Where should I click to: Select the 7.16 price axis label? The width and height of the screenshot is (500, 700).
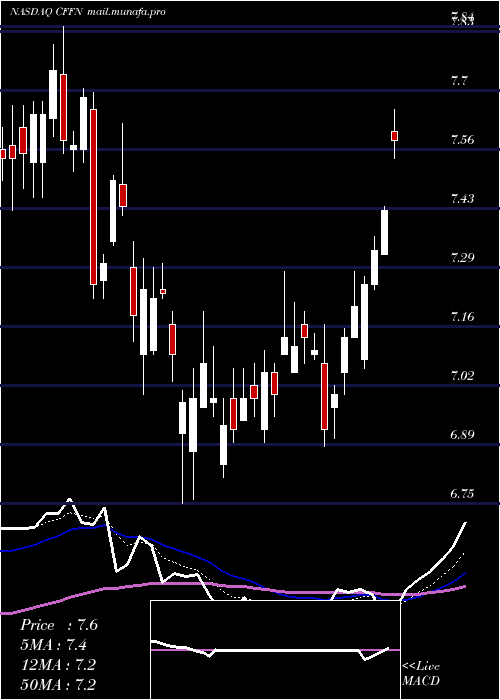point(462,317)
